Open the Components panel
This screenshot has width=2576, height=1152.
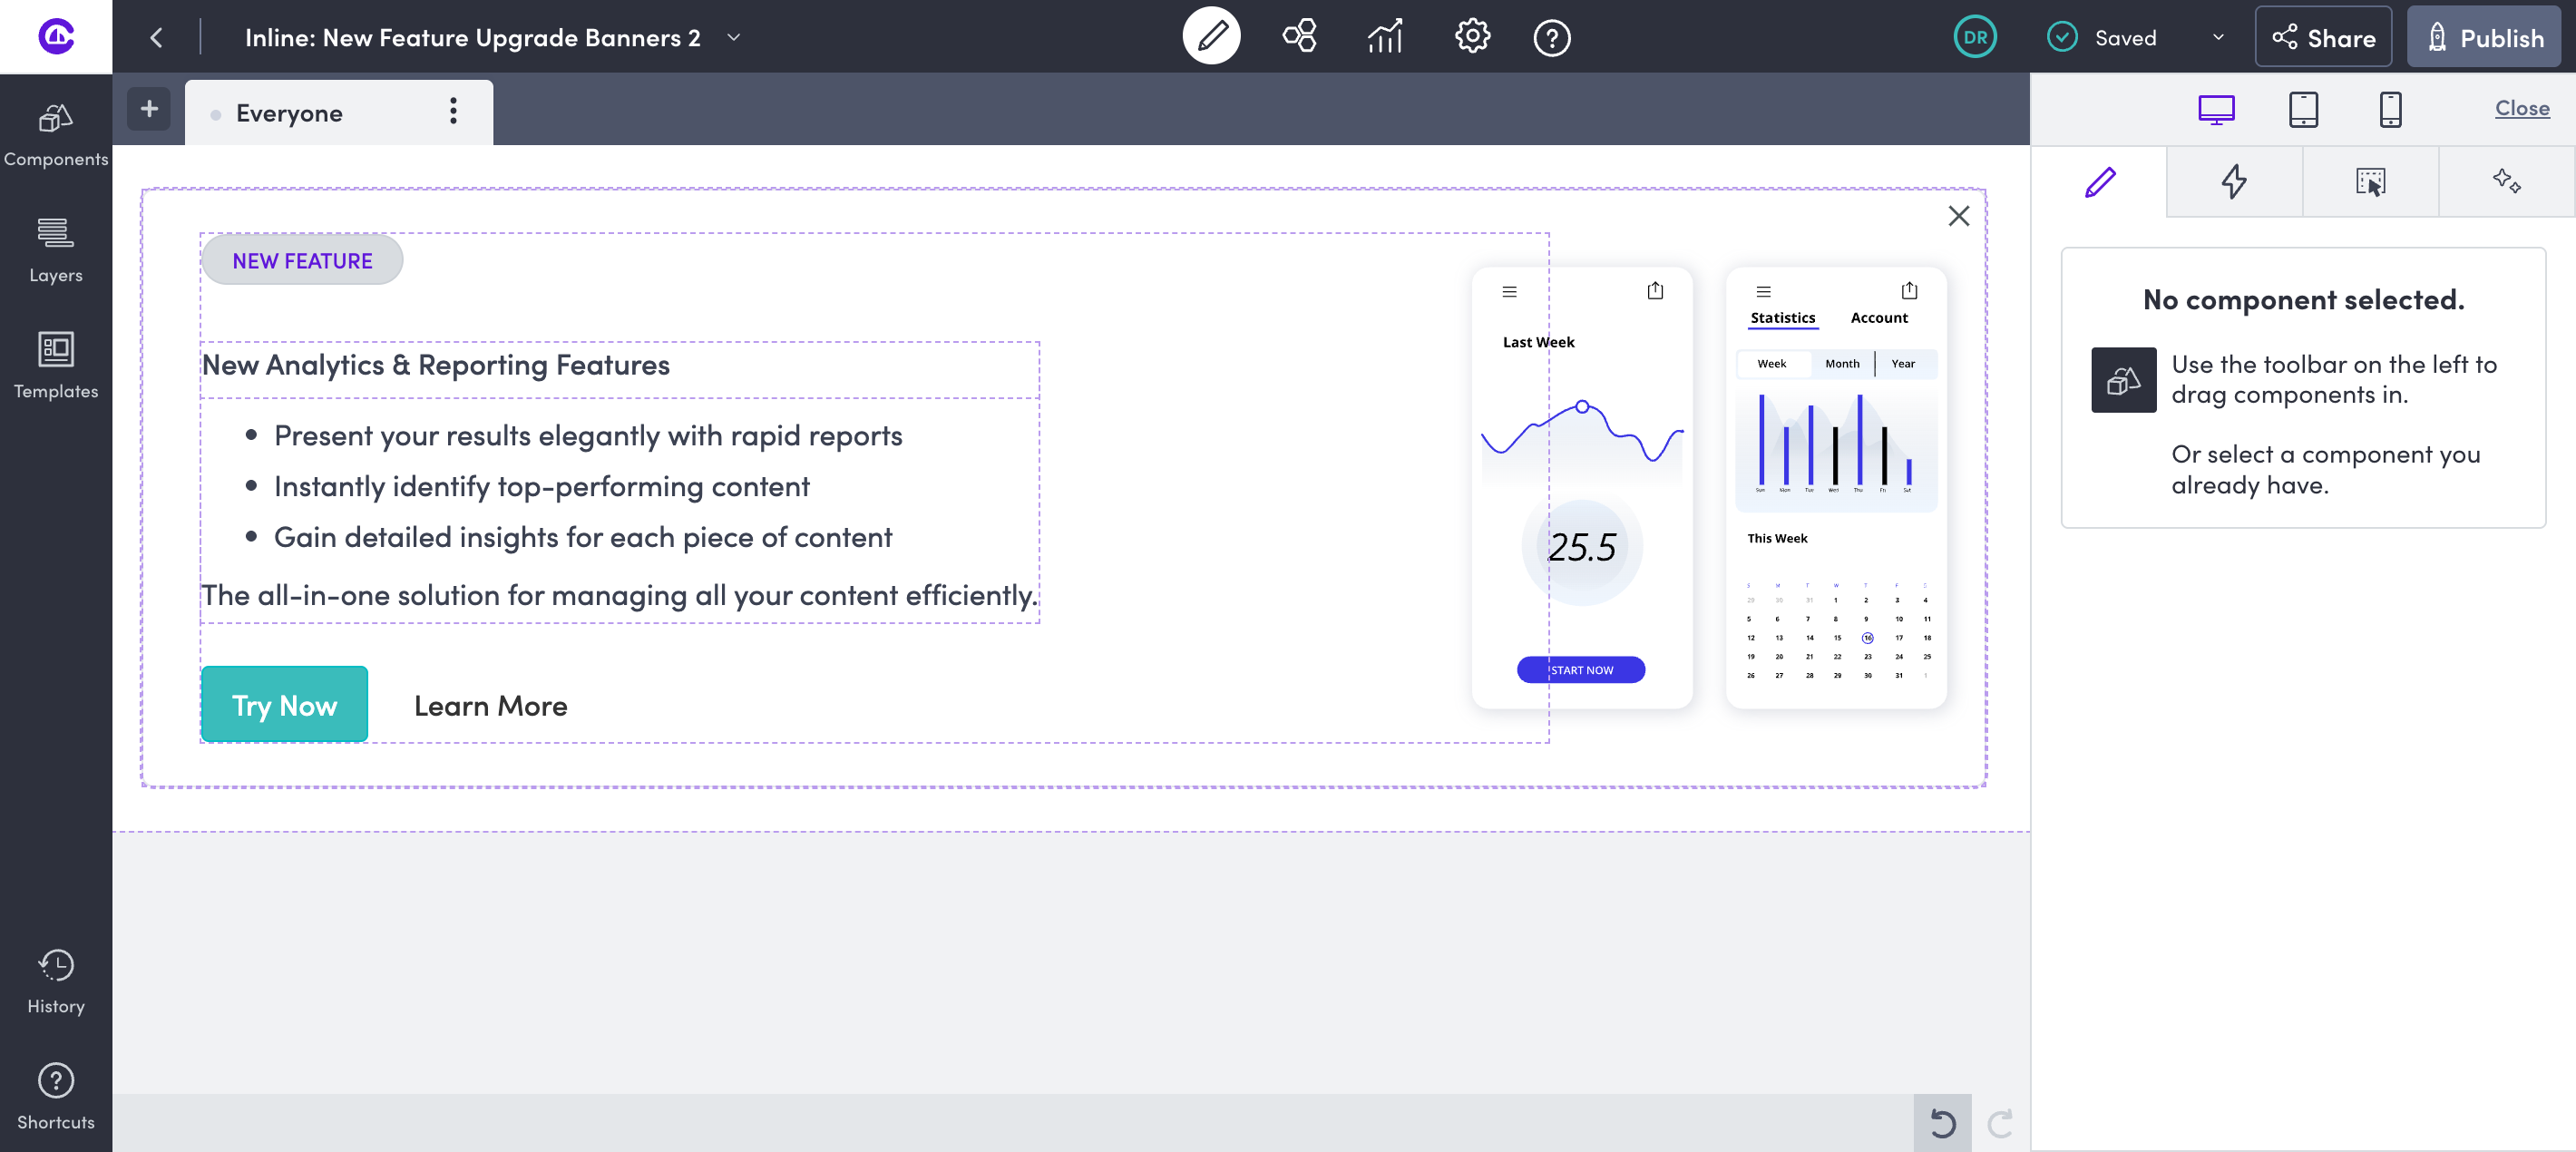[x=56, y=135]
